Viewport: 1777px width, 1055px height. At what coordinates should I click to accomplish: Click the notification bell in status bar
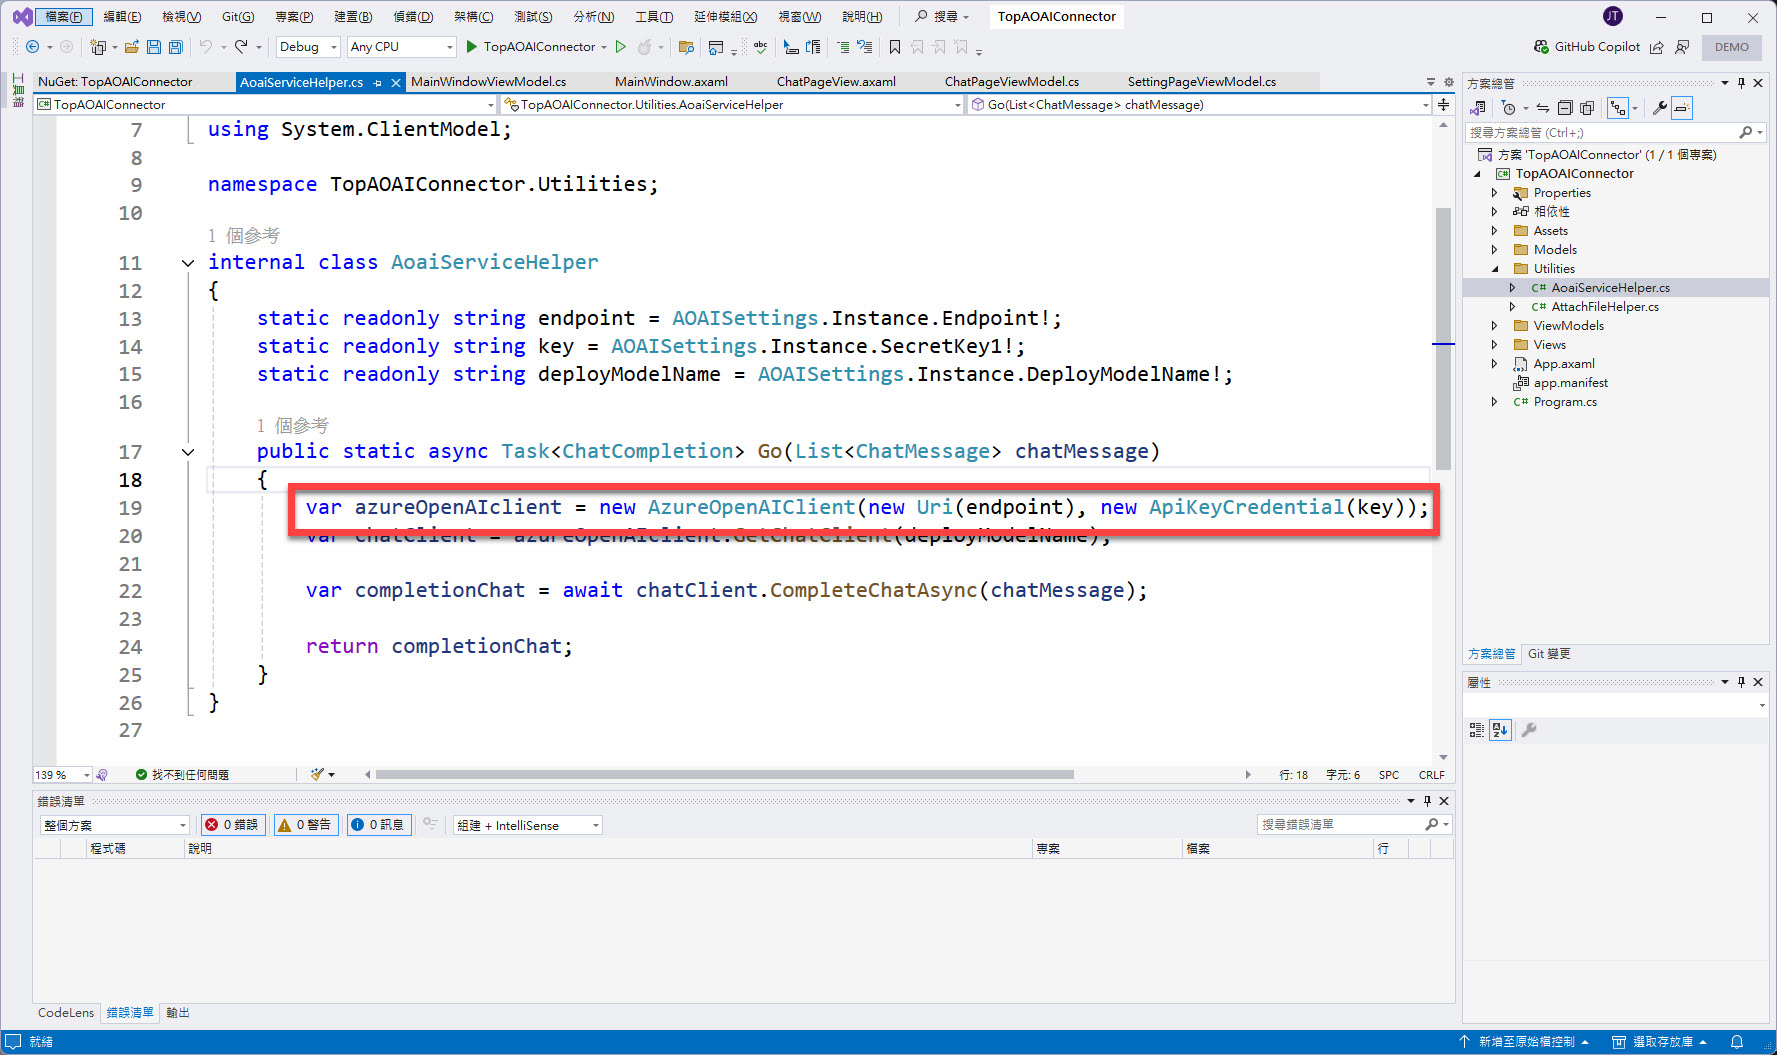1737,1042
